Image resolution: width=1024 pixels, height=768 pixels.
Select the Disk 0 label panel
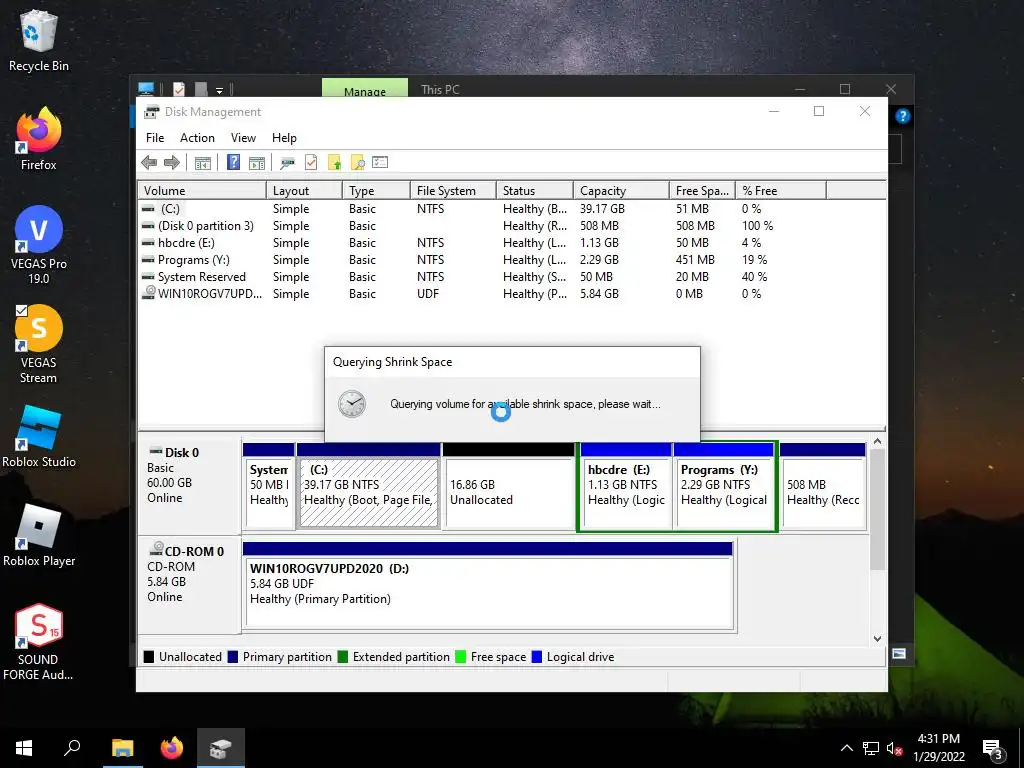(x=189, y=487)
